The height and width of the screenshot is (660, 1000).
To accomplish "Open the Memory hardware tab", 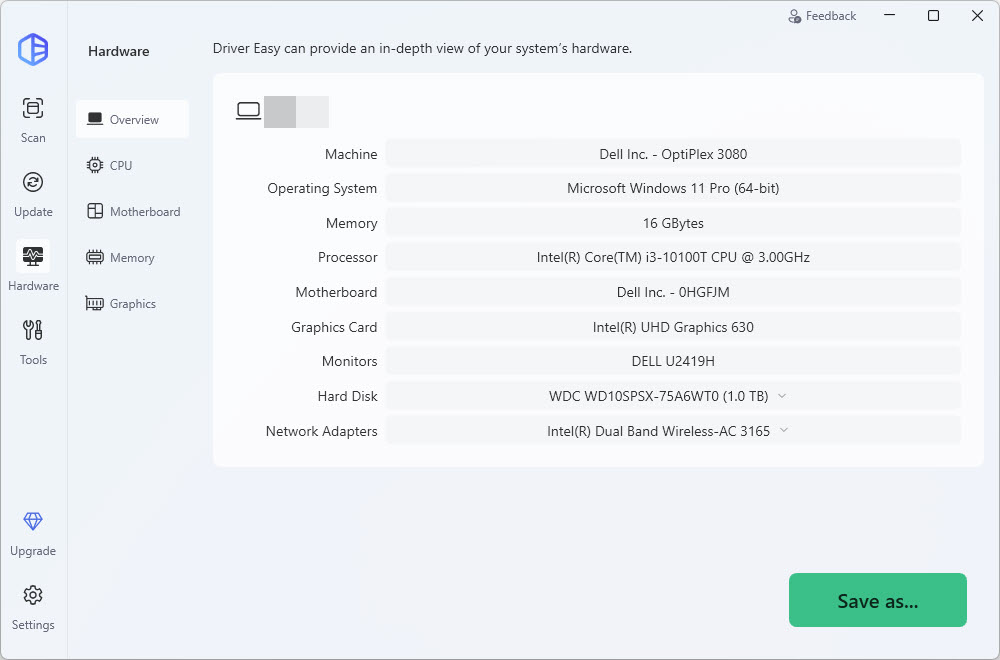I will pyautogui.click(x=132, y=257).
